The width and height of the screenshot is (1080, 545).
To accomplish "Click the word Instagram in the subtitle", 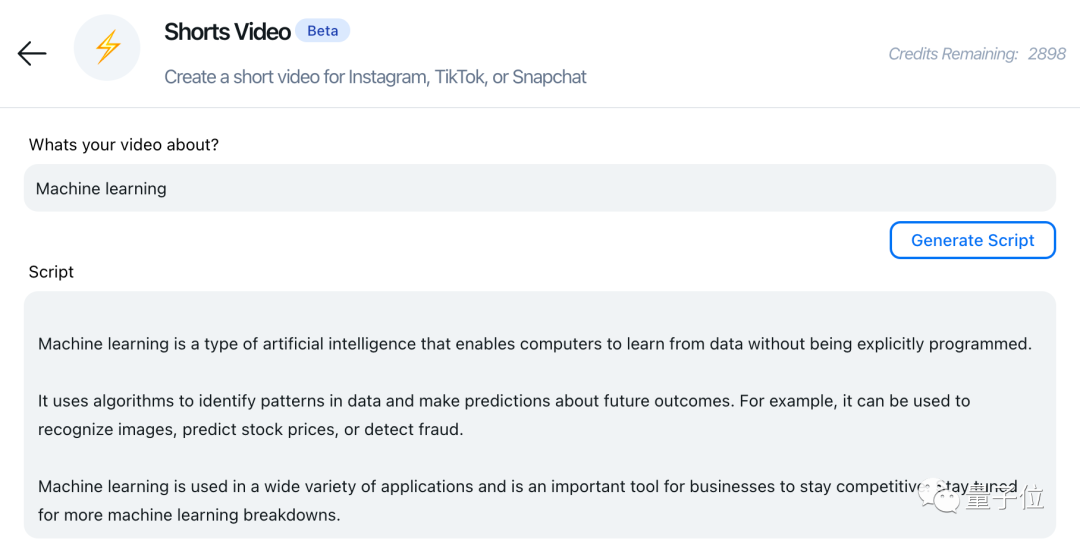I will pos(387,77).
